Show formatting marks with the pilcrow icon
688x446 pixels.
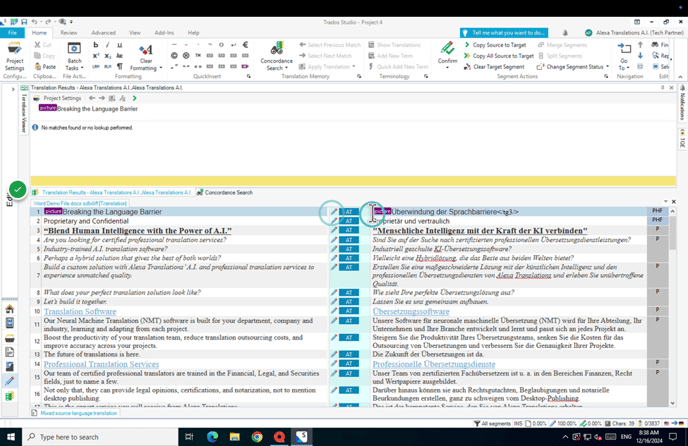(119, 67)
